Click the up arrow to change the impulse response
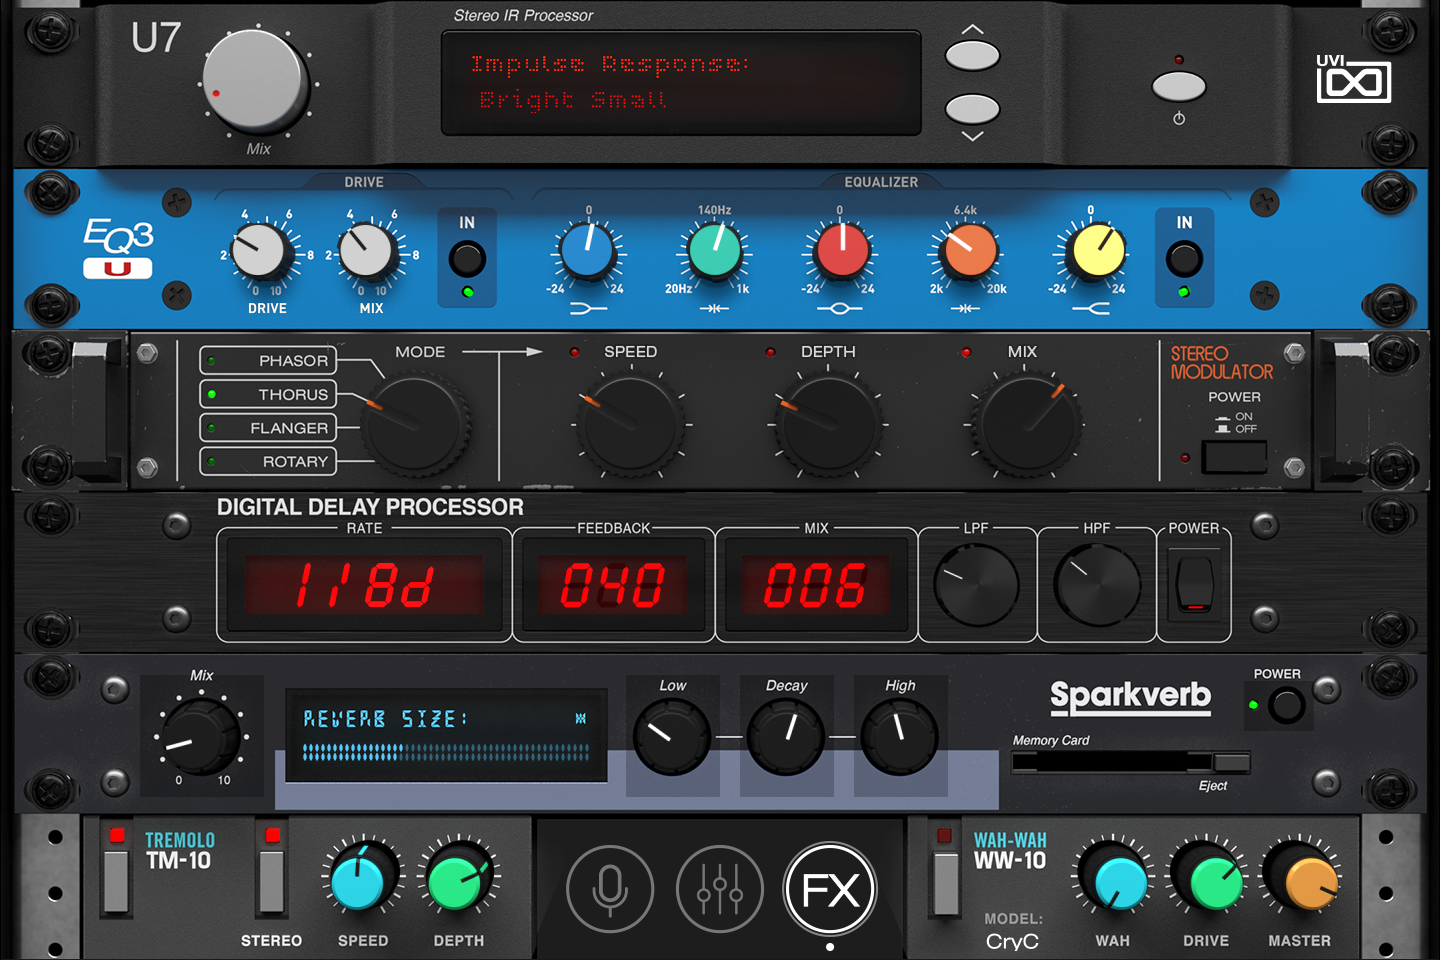The height and width of the screenshot is (960, 1440). [x=971, y=57]
